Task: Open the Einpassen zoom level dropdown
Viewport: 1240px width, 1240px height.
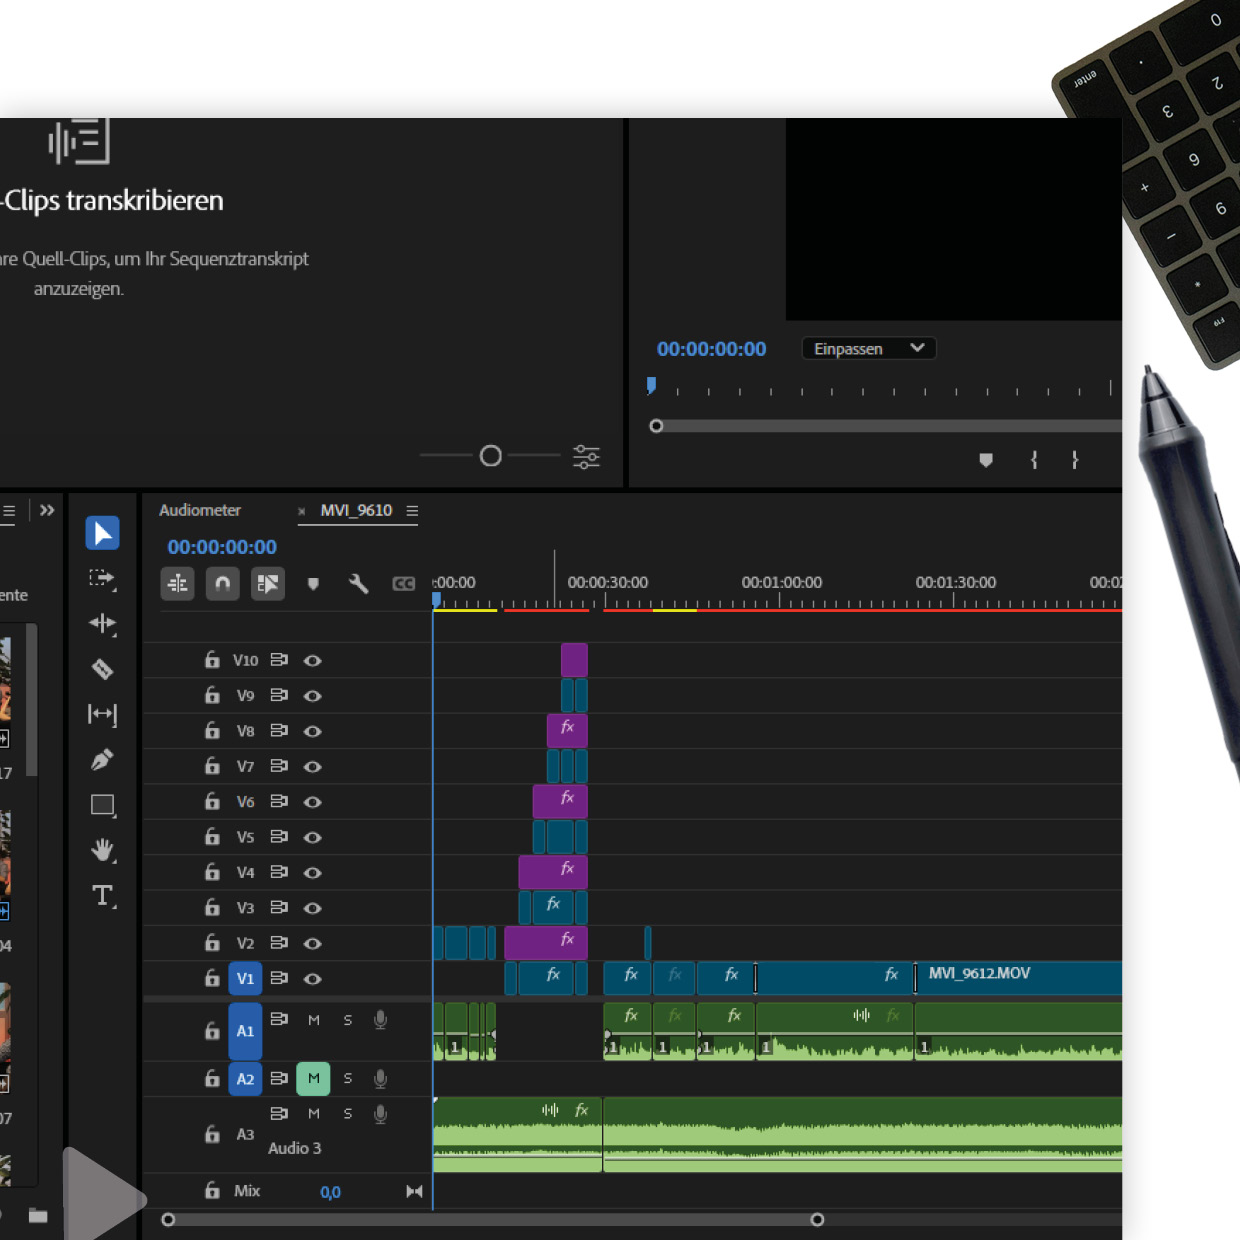Action: pos(868,348)
